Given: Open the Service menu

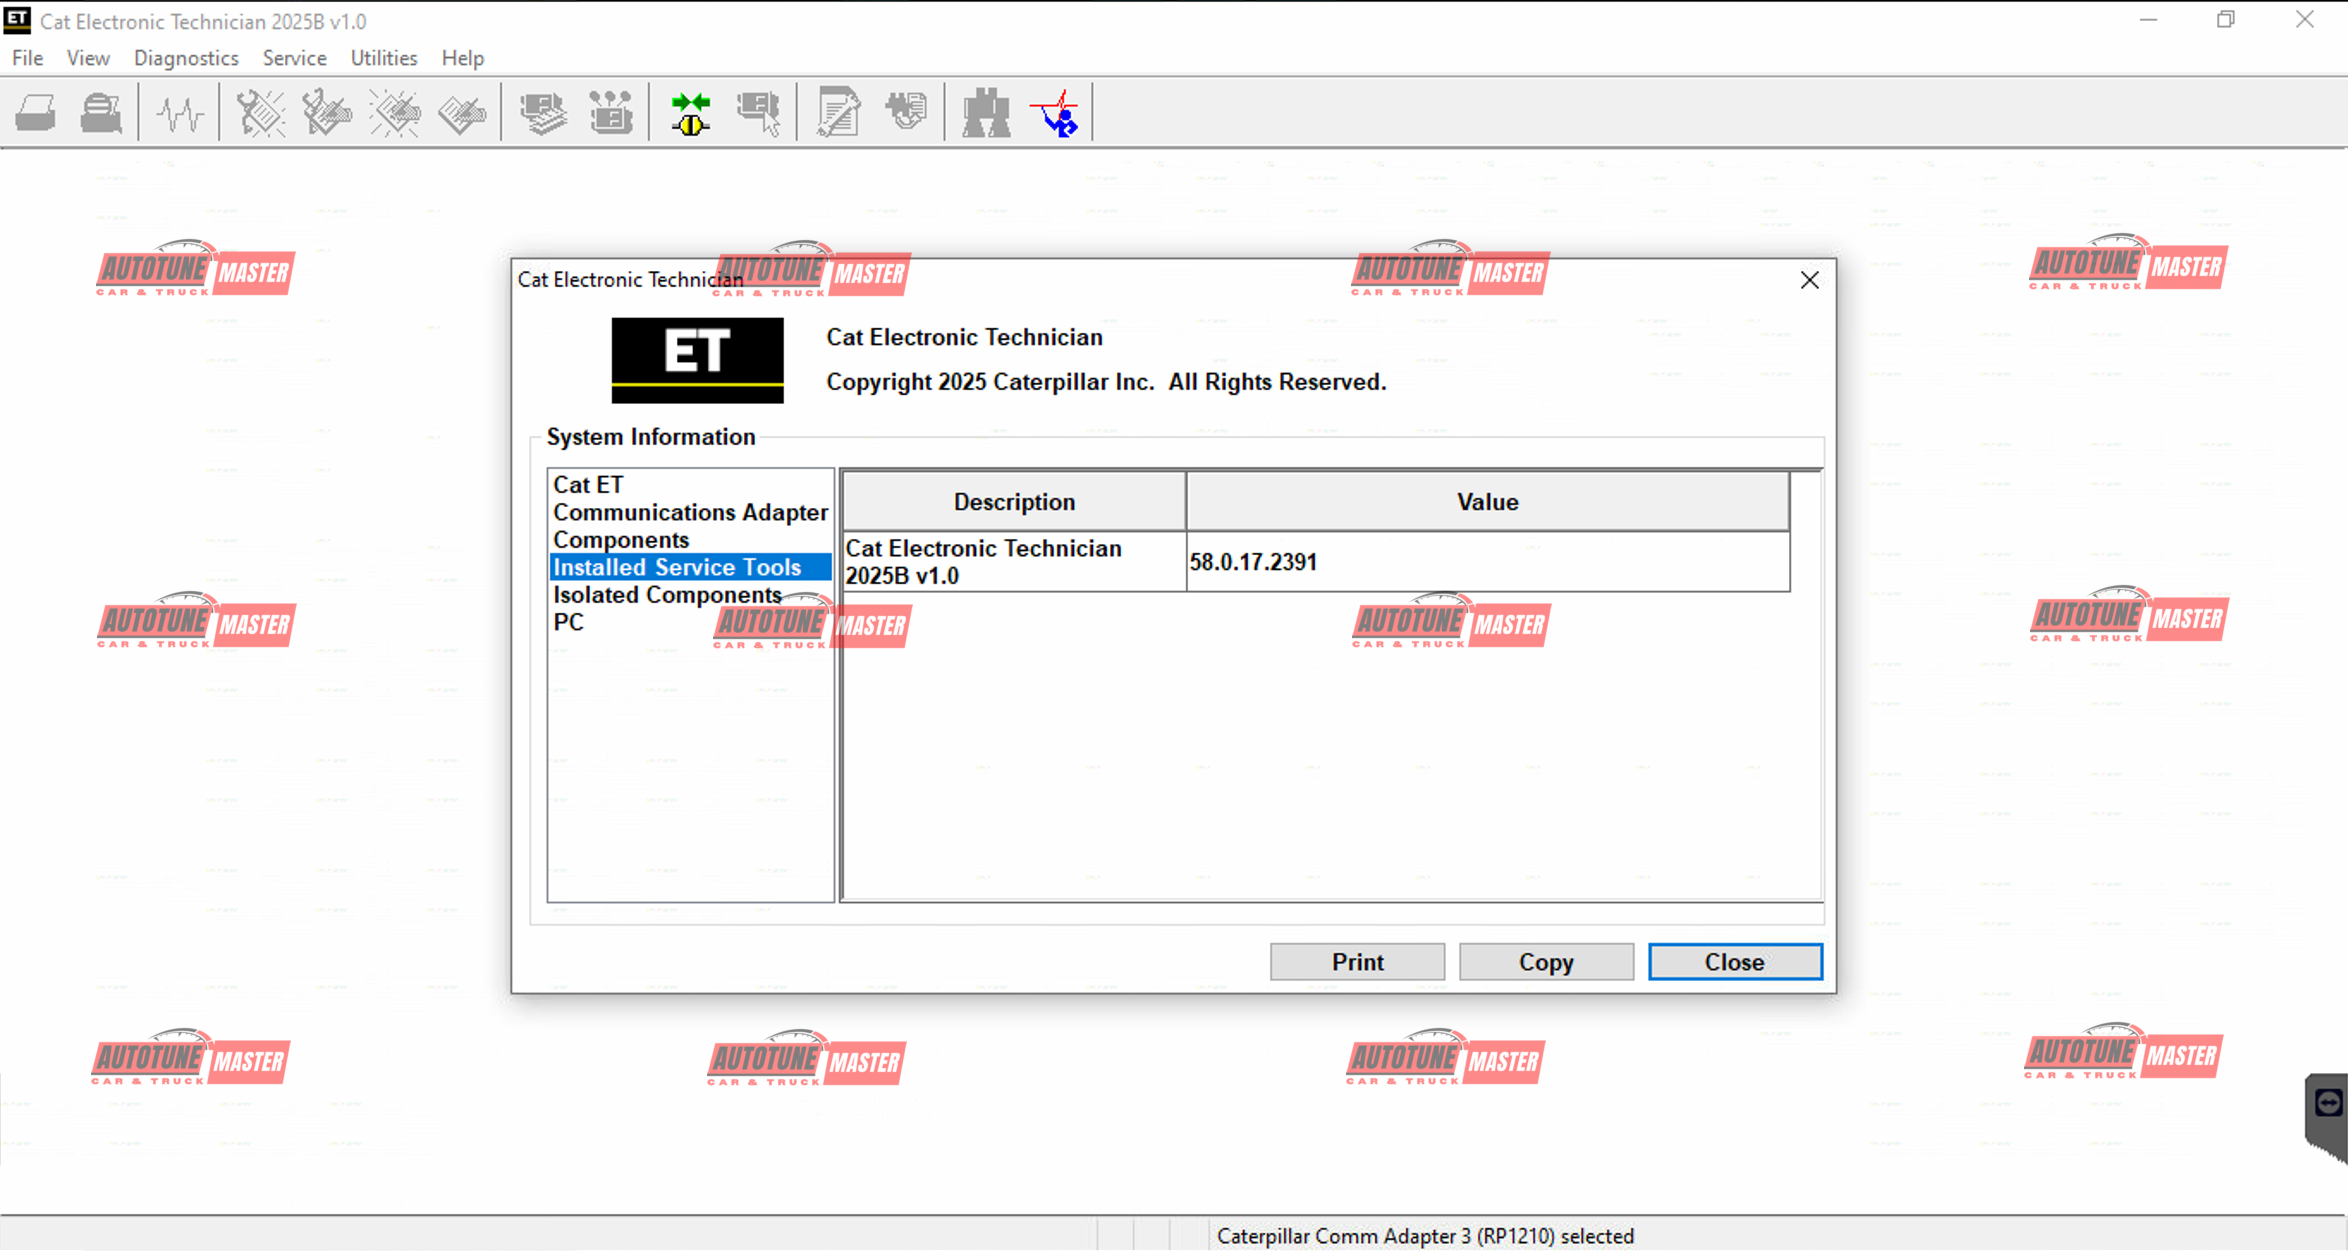Looking at the screenshot, I should [294, 58].
